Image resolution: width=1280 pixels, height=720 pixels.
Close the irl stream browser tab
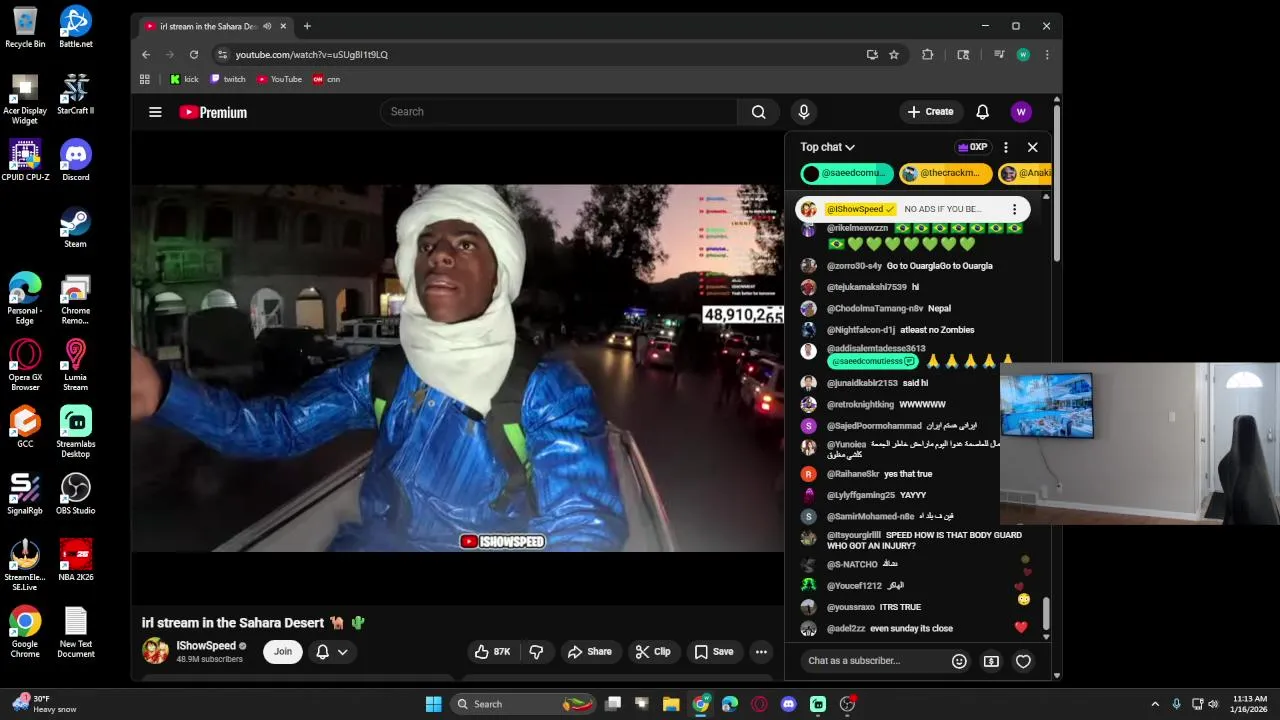283,26
